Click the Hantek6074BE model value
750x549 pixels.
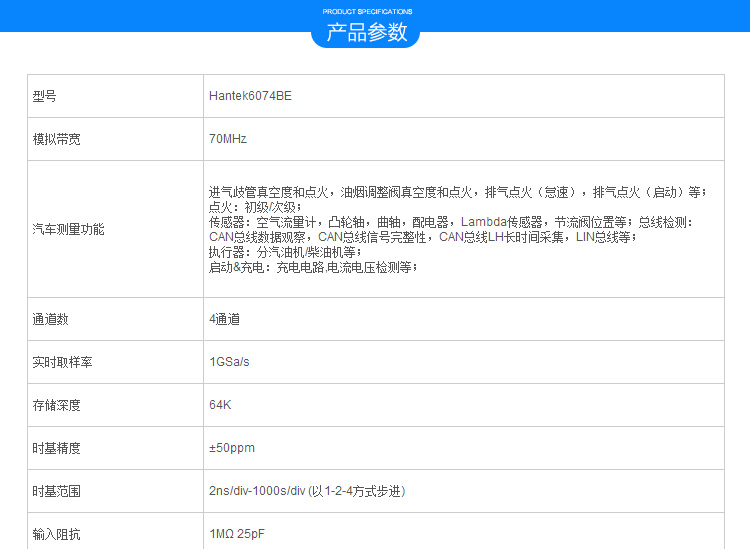250,96
